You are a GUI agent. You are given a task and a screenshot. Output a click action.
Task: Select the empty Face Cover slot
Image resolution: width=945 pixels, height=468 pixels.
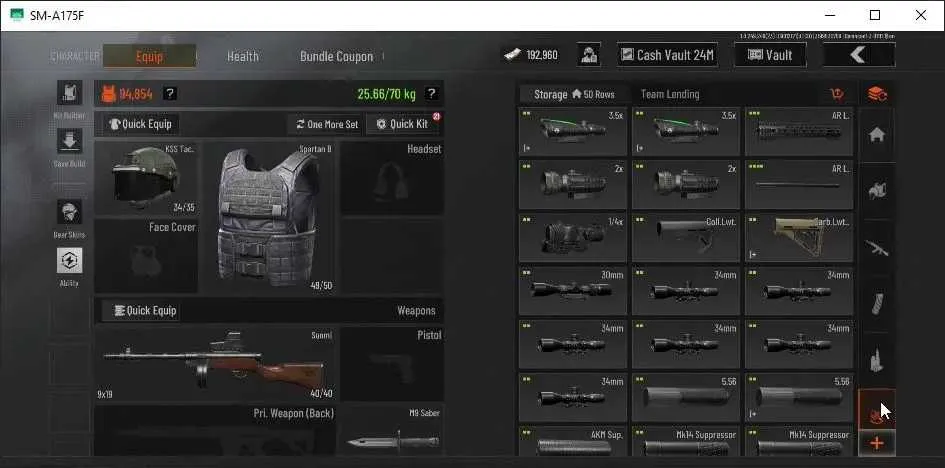pyautogui.click(x=146, y=256)
